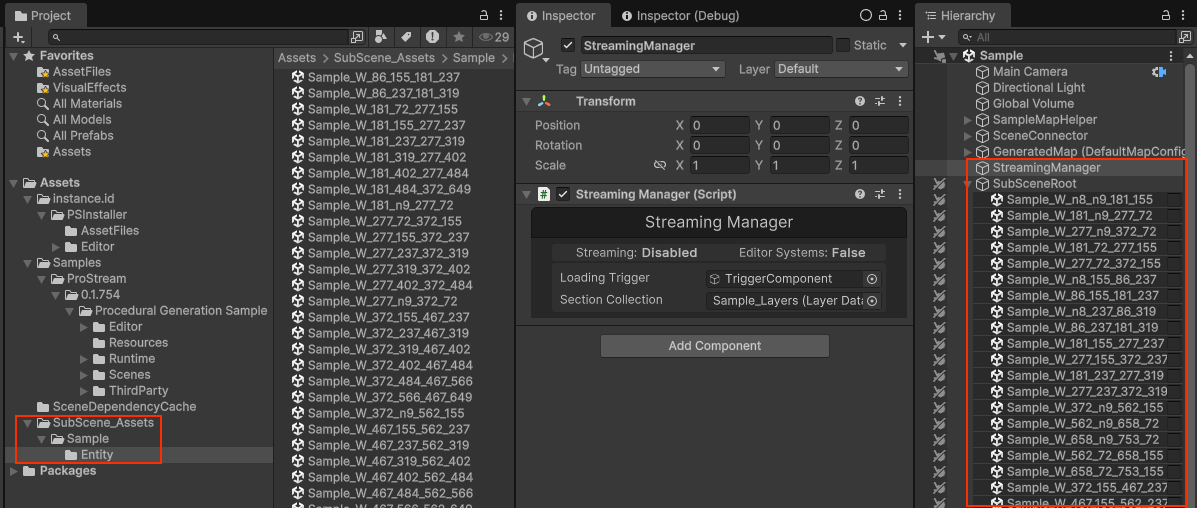Image resolution: width=1197 pixels, height=508 pixels.
Task: Click the Hierarchy search field
Action: (x=1069, y=37)
